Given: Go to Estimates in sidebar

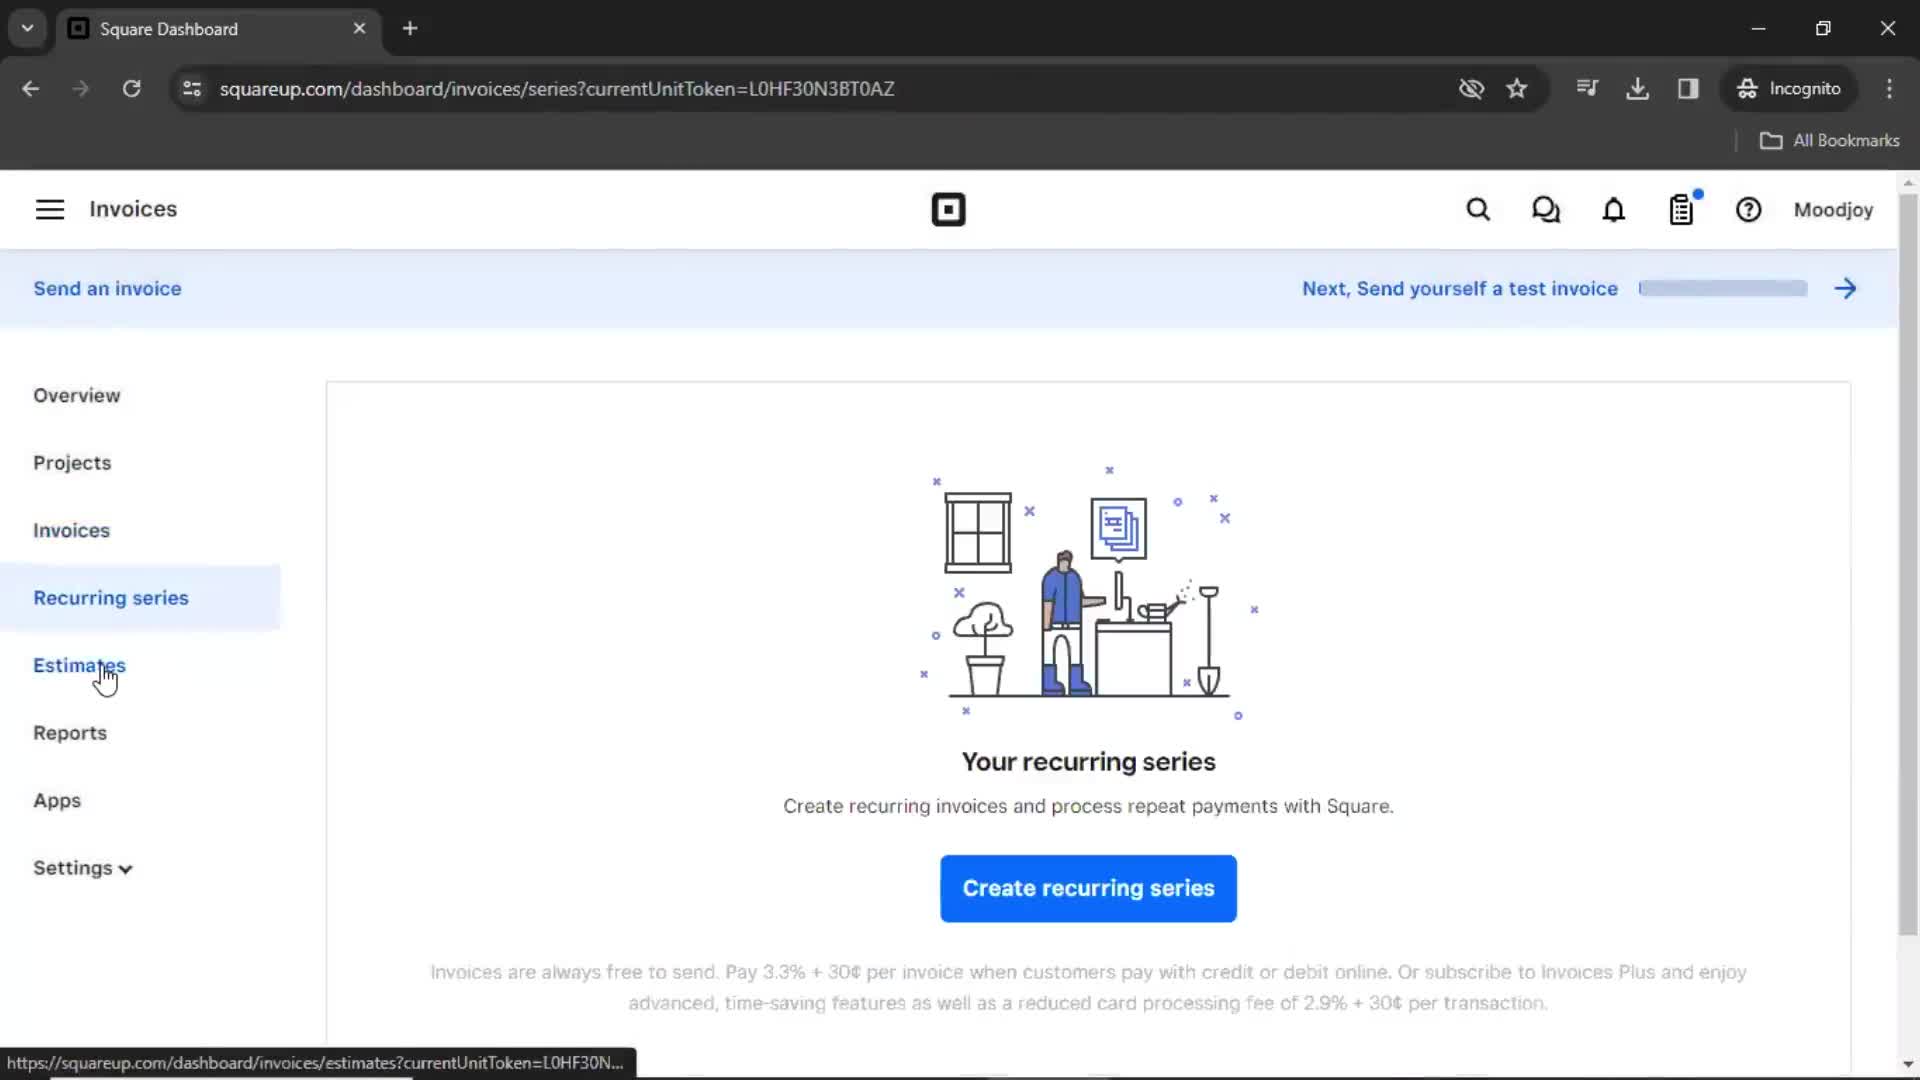Looking at the screenshot, I should click(x=79, y=666).
